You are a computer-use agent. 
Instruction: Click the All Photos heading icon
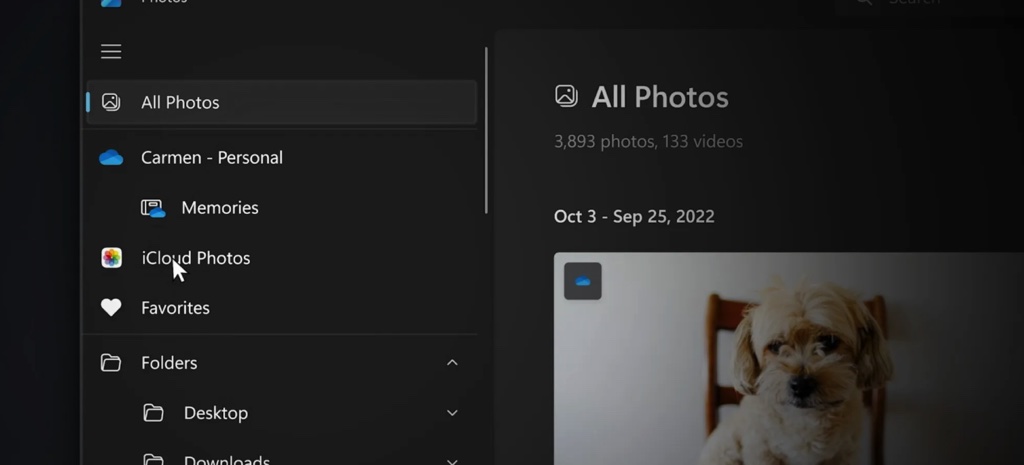pyautogui.click(x=566, y=96)
